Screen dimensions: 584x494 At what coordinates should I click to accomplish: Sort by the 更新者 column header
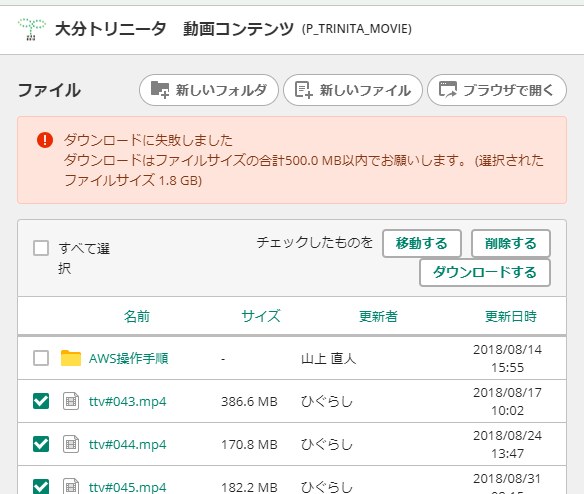[x=378, y=316]
